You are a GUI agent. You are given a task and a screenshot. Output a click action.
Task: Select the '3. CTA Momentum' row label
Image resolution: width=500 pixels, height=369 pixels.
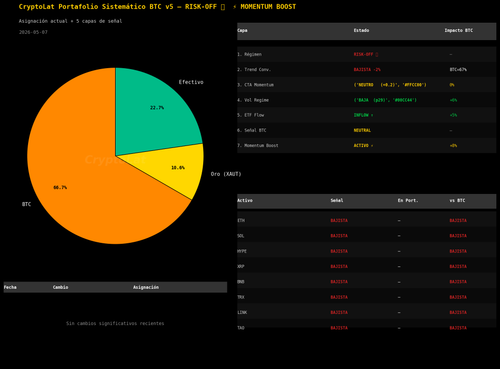(255, 85)
